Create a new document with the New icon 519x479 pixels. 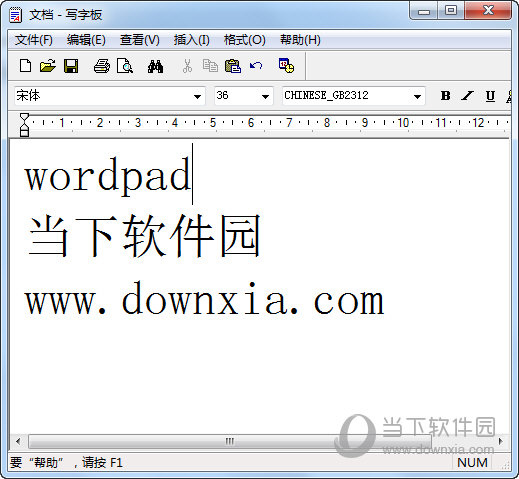click(x=25, y=66)
